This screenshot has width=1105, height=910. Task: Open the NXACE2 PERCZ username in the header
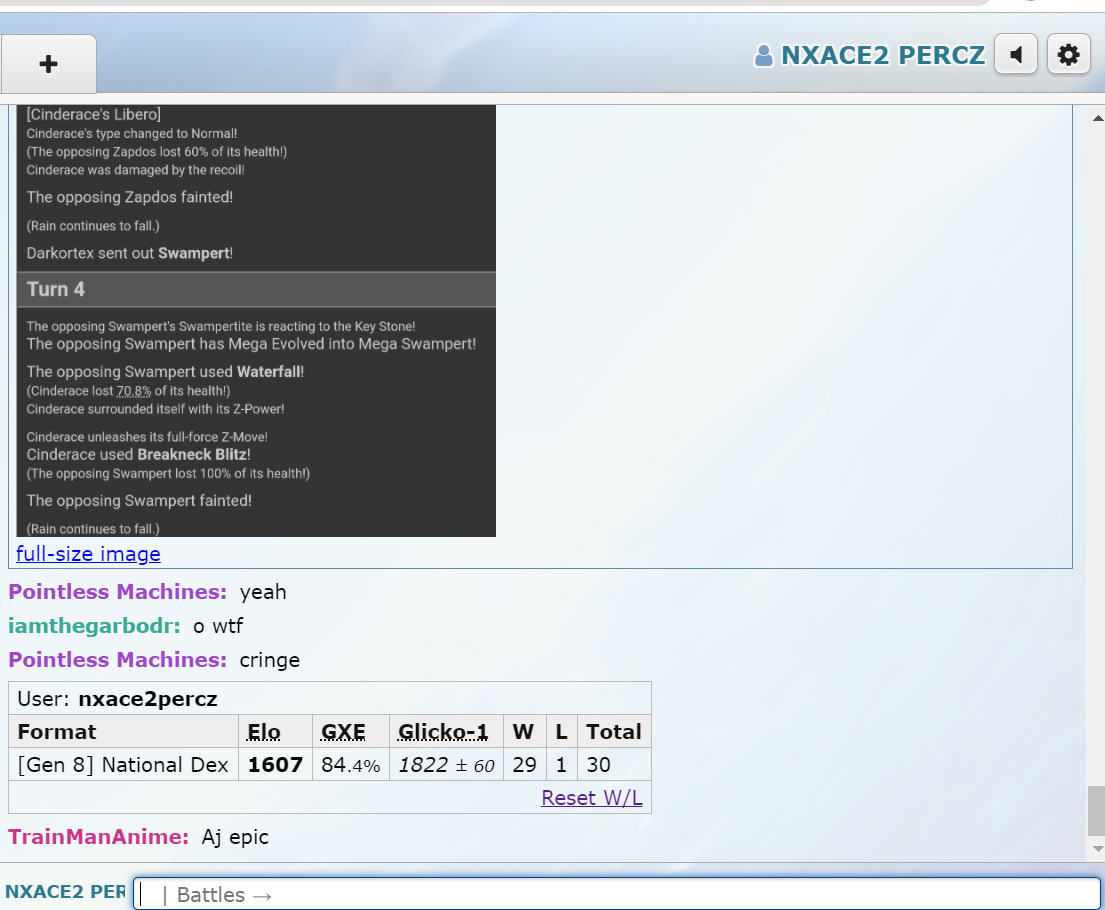pyautogui.click(x=882, y=55)
